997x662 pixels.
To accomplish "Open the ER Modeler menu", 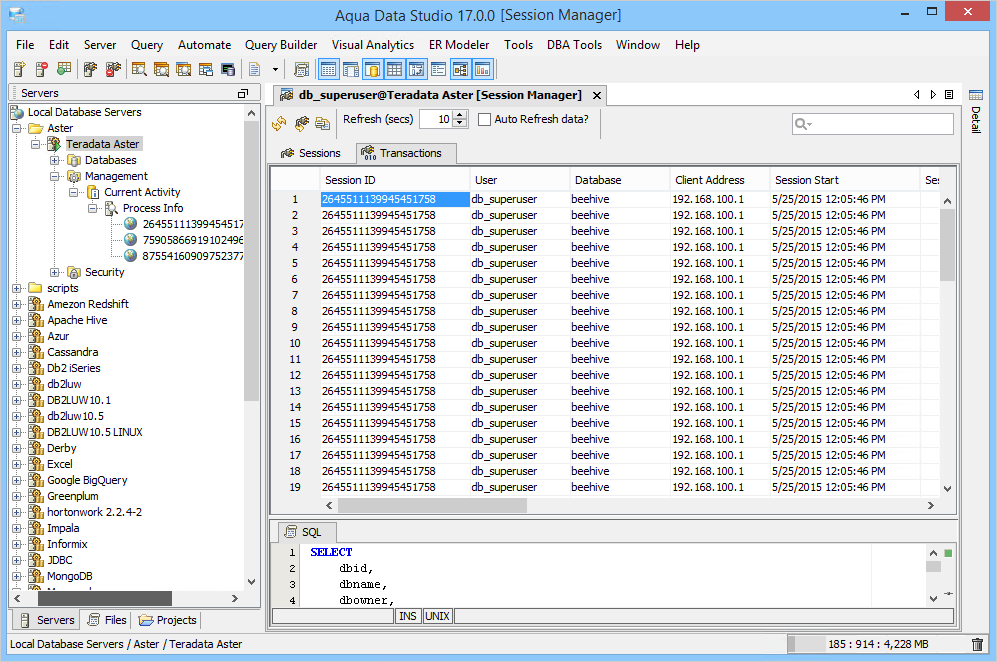I will click(x=459, y=45).
